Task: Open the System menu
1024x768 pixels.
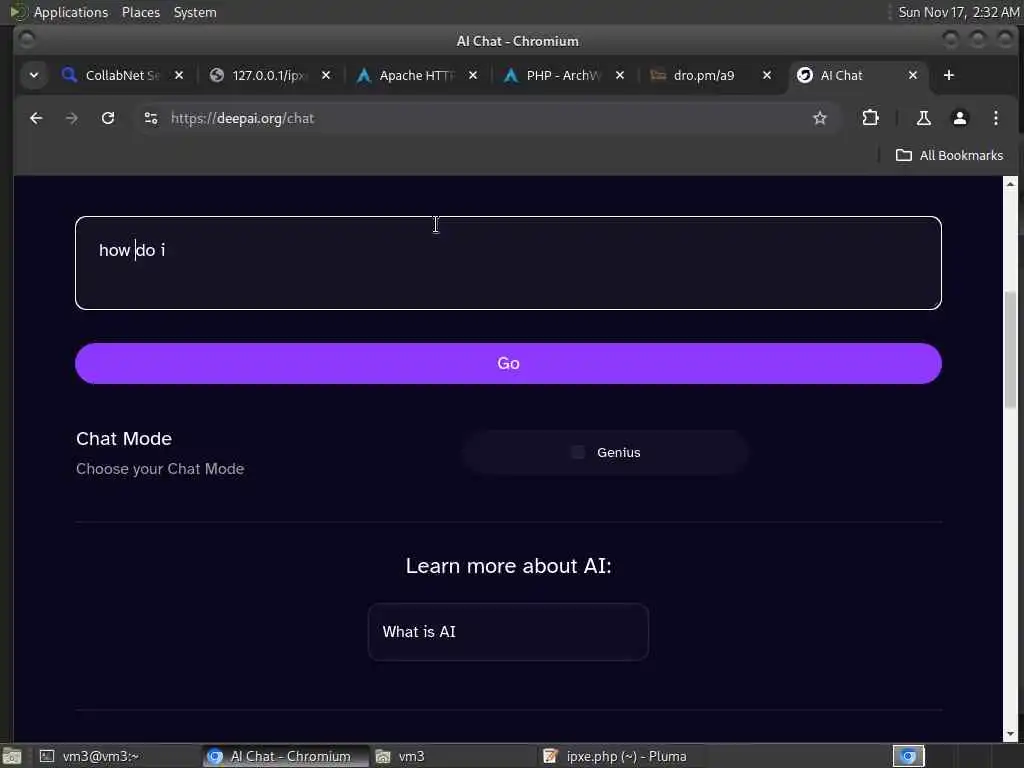Action: (x=195, y=12)
